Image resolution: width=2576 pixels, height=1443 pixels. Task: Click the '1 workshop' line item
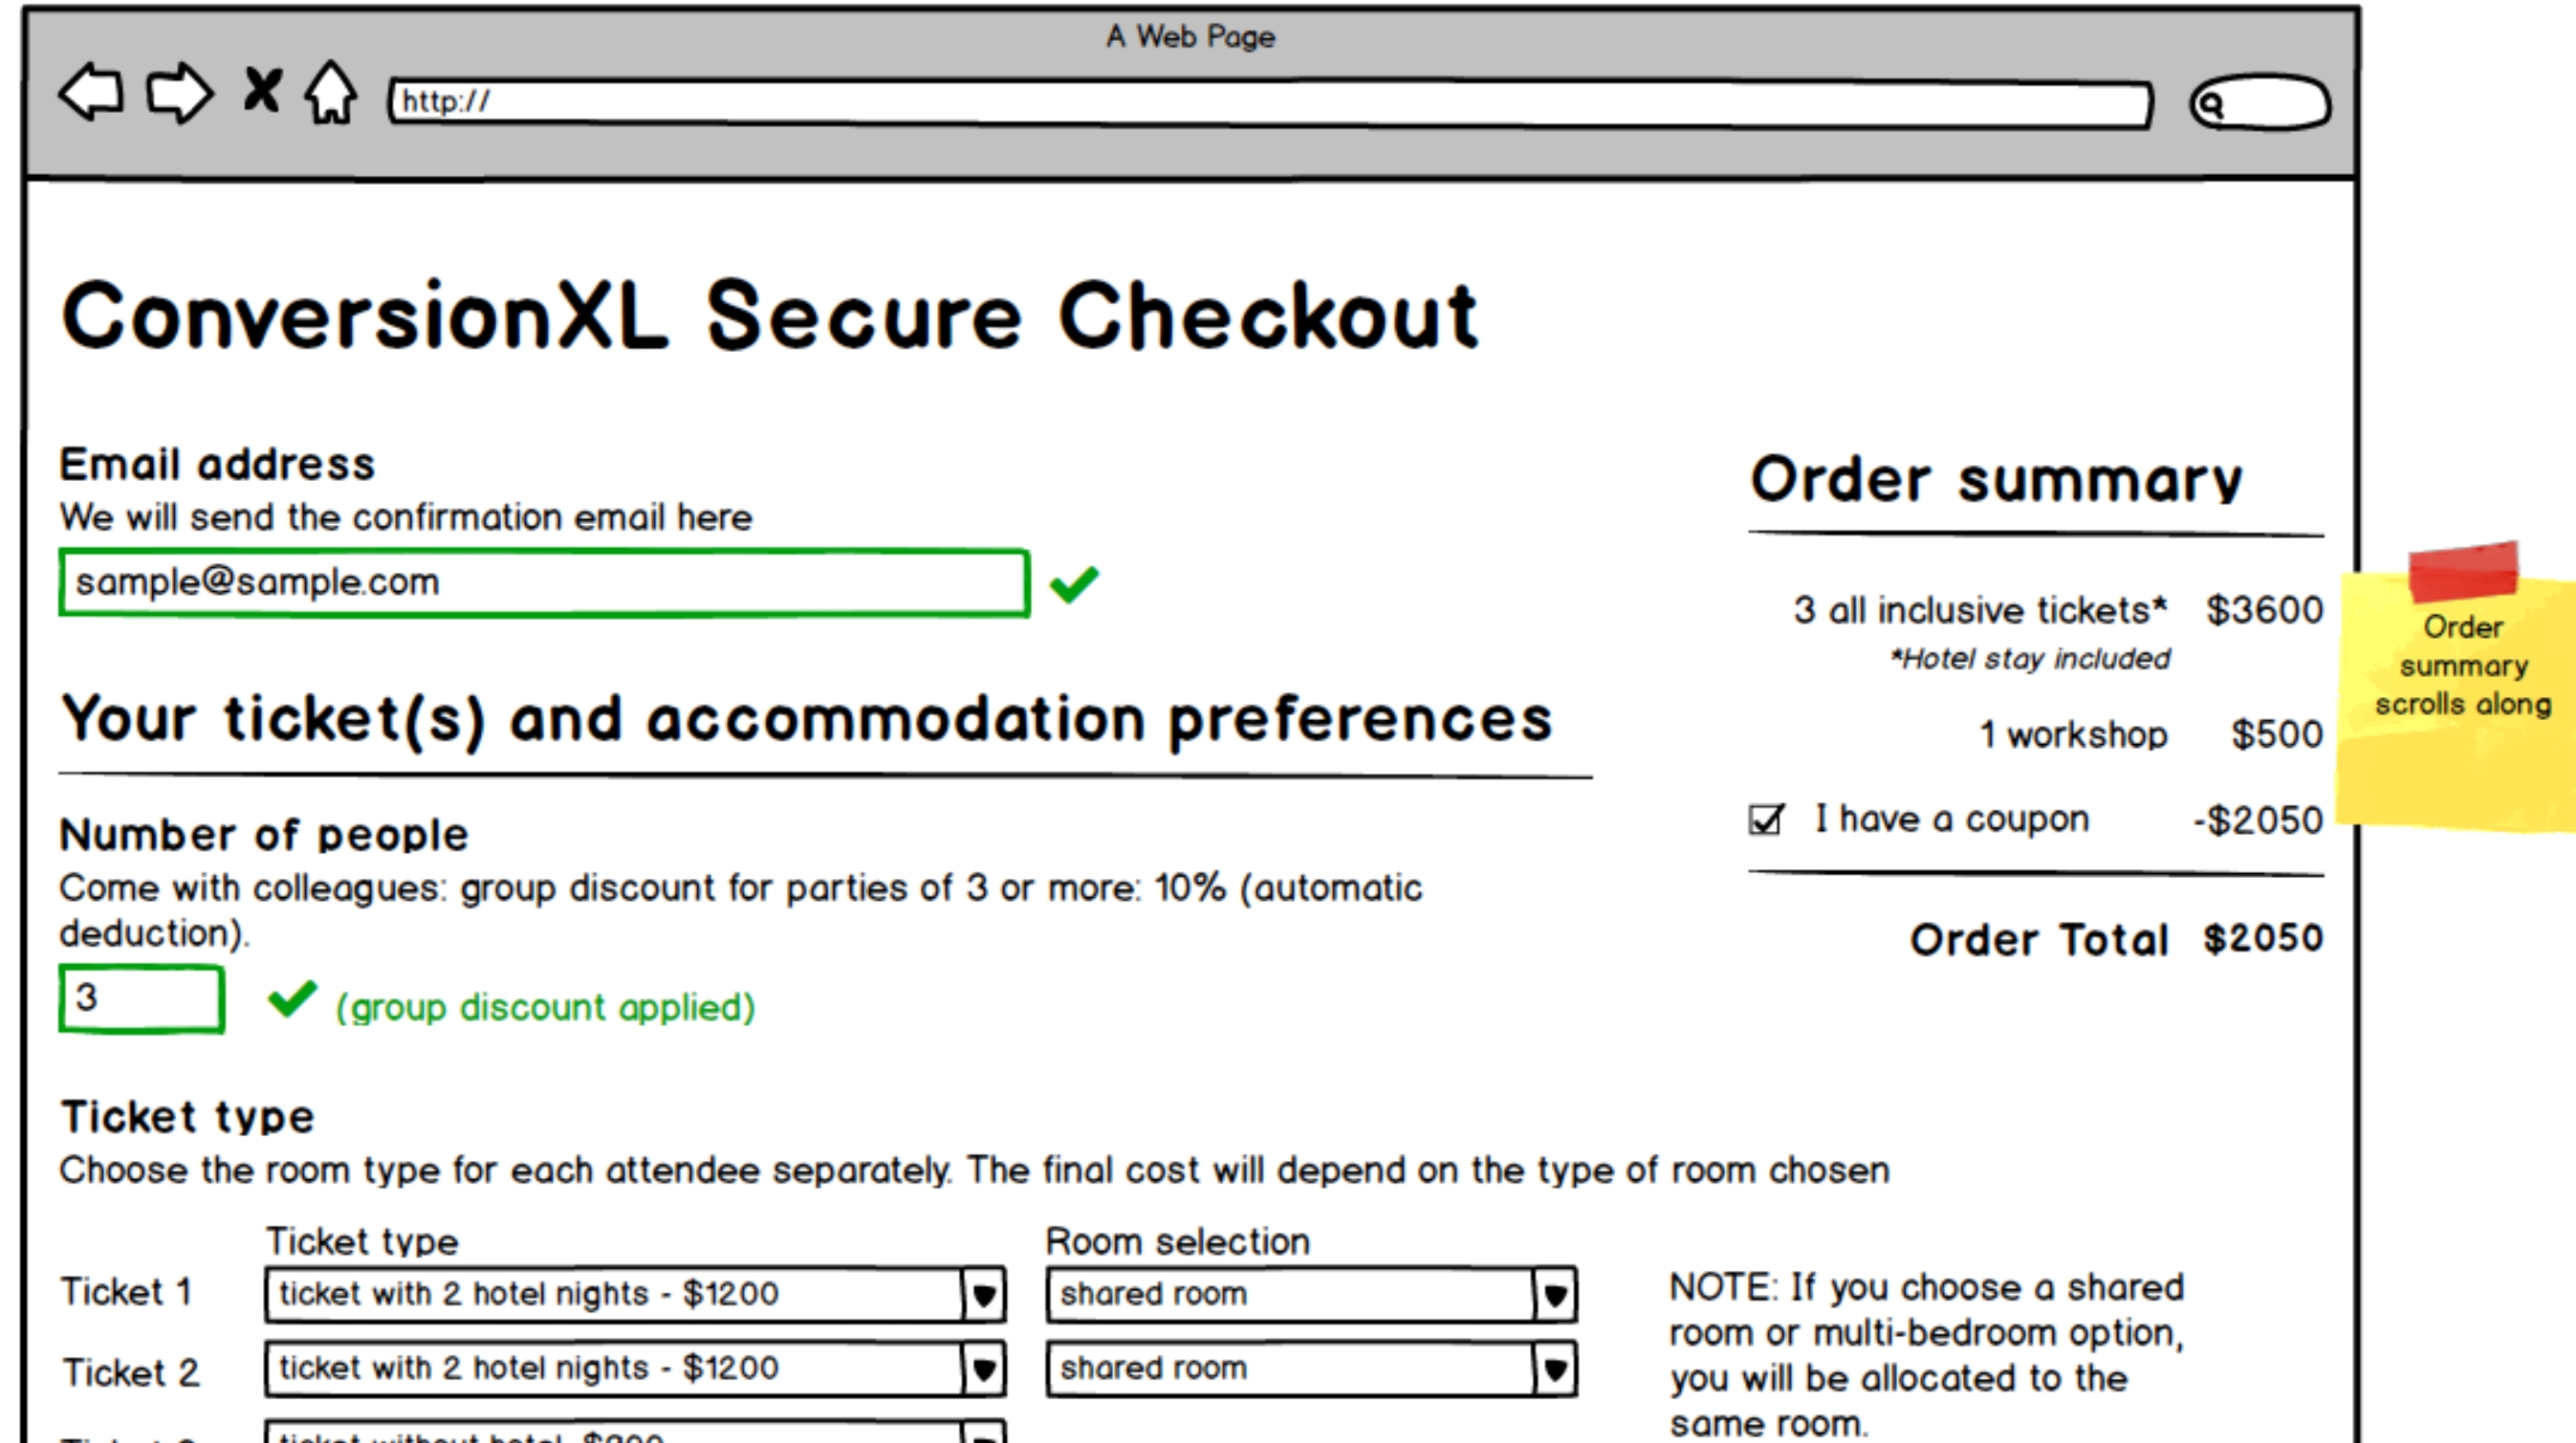(2073, 735)
